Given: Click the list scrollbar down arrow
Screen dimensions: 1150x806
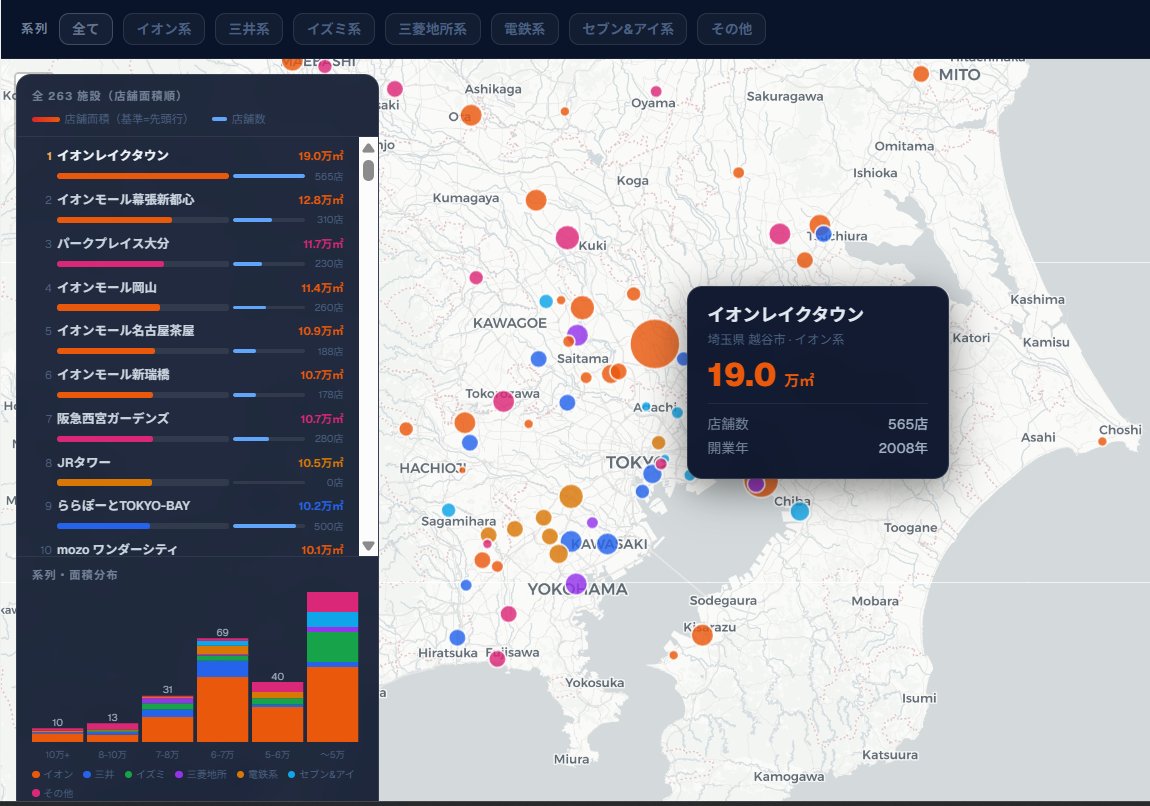Looking at the screenshot, I should pyautogui.click(x=368, y=546).
